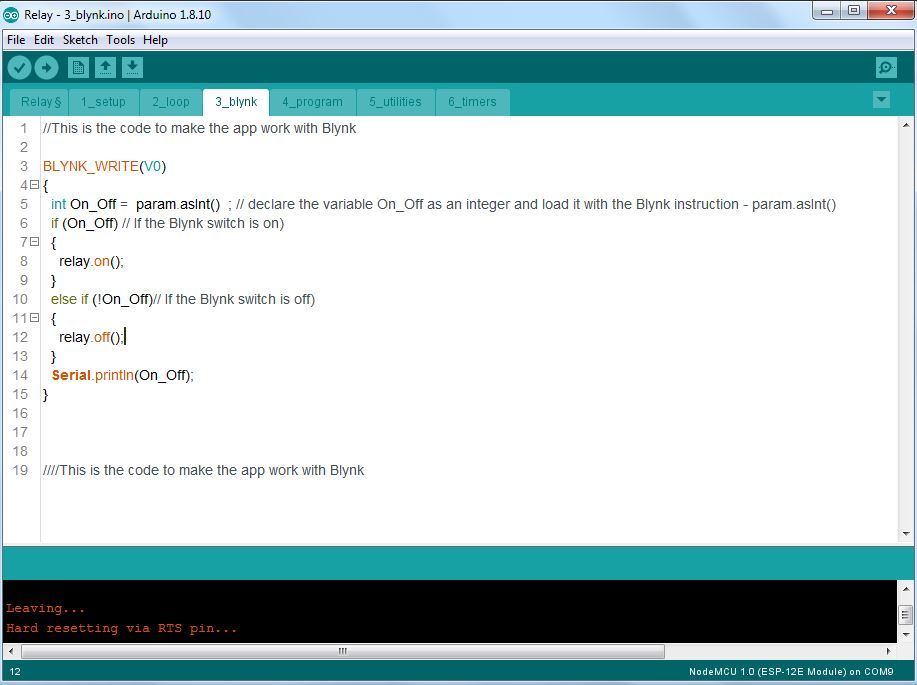917x685 pixels.
Task: Switch to the Relay§ tab
Action: click(40, 102)
